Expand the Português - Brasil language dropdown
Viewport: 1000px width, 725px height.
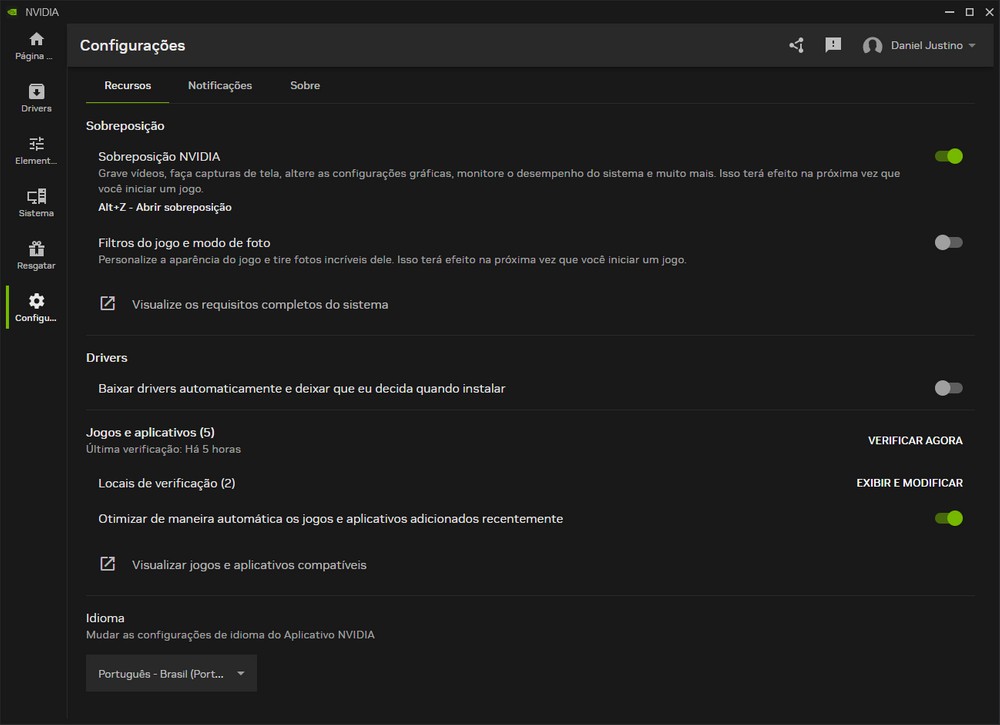pos(171,674)
